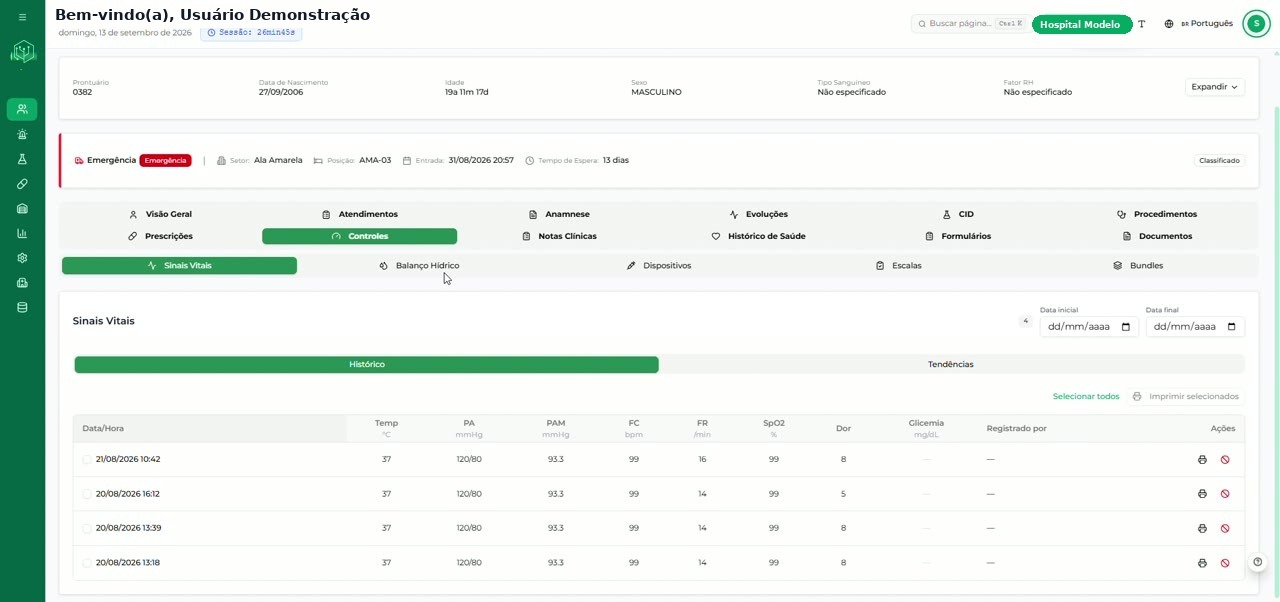Open the Prescrições tab
The height and width of the screenshot is (602, 1280).
[160, 236]
